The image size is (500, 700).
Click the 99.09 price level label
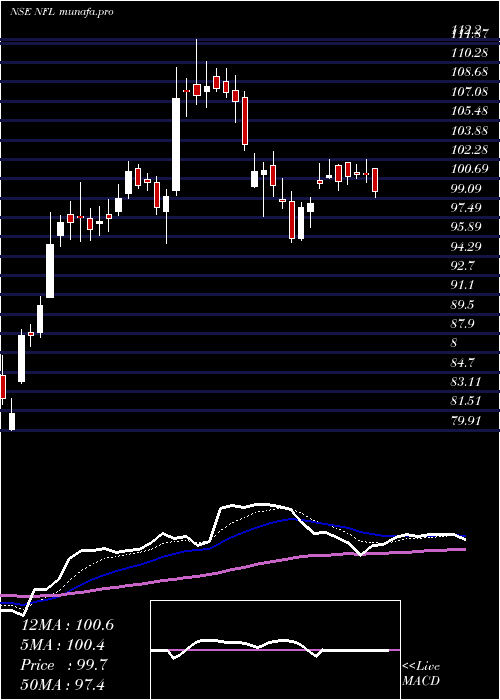coord(466,188)
